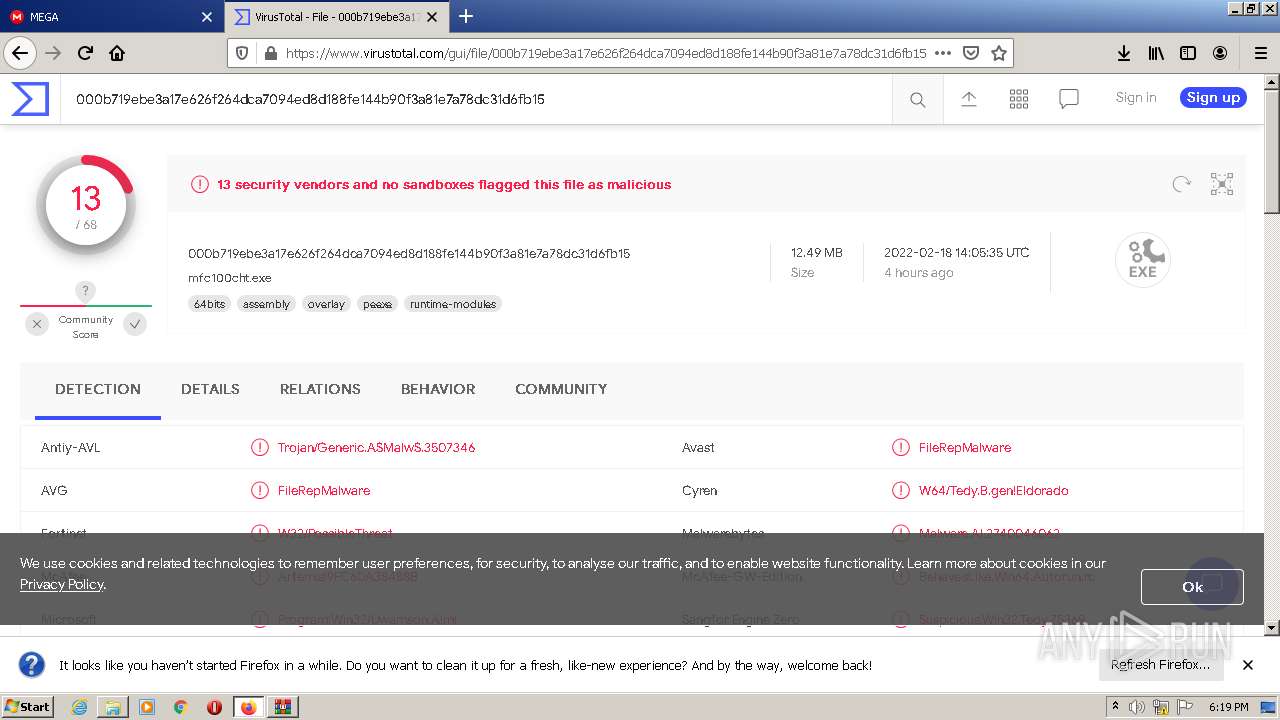
Task: Show hidden tray icons arrow
Action: pyautogui.click(x=1115, y=707)
